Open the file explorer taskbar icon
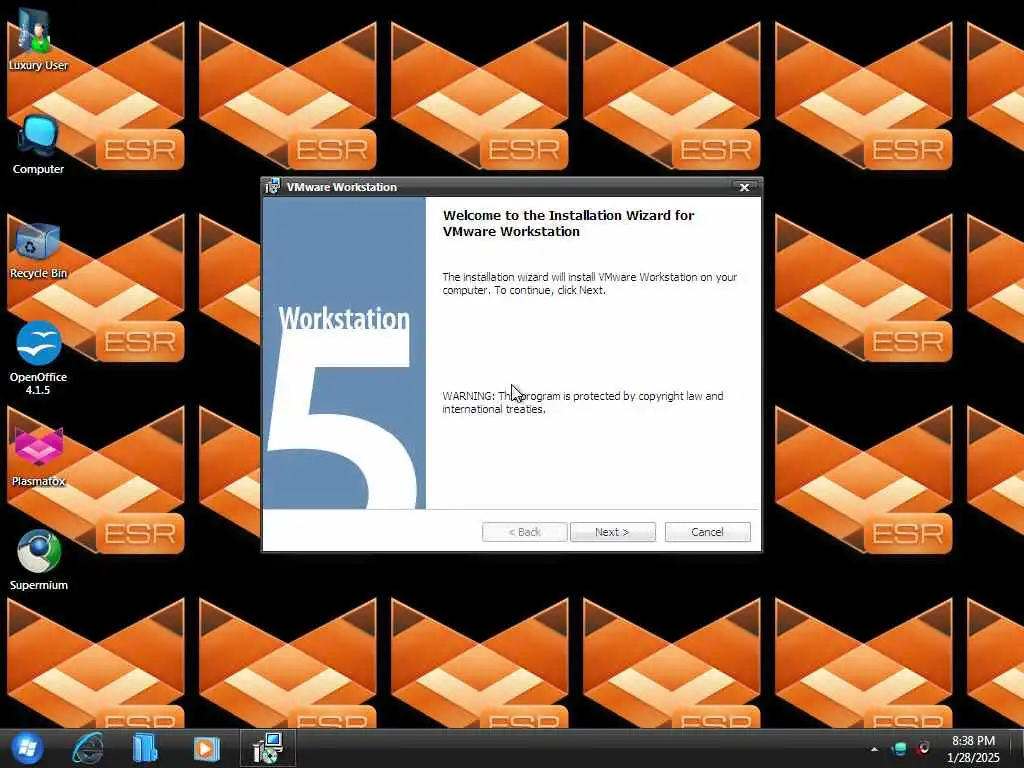This screenshot has height=768, width=1024. (x=145, y=748)
